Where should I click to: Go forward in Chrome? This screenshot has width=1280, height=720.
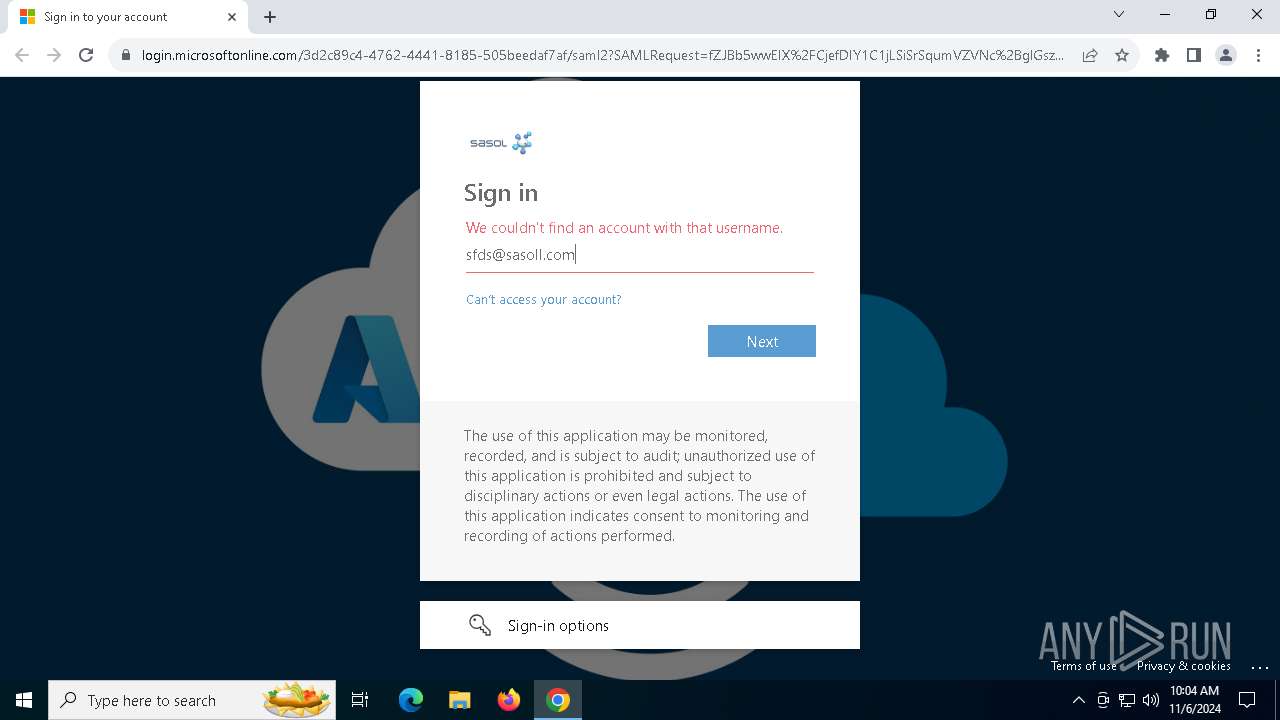[54, 55]
